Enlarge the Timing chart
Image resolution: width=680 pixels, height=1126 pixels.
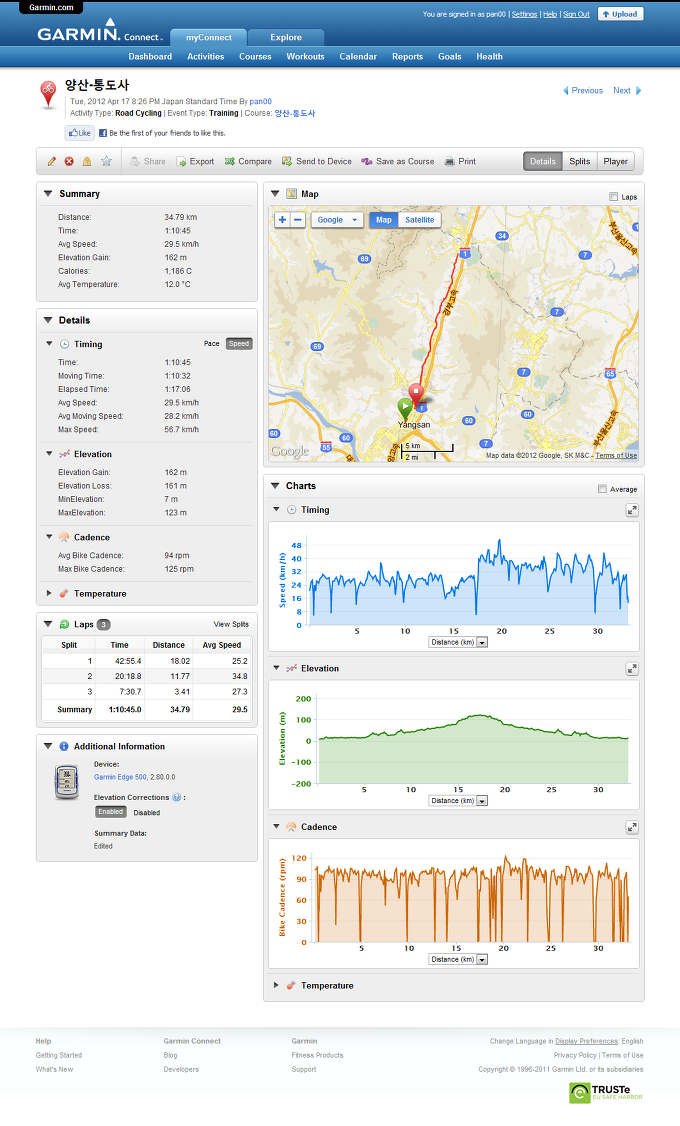(632, 510)
